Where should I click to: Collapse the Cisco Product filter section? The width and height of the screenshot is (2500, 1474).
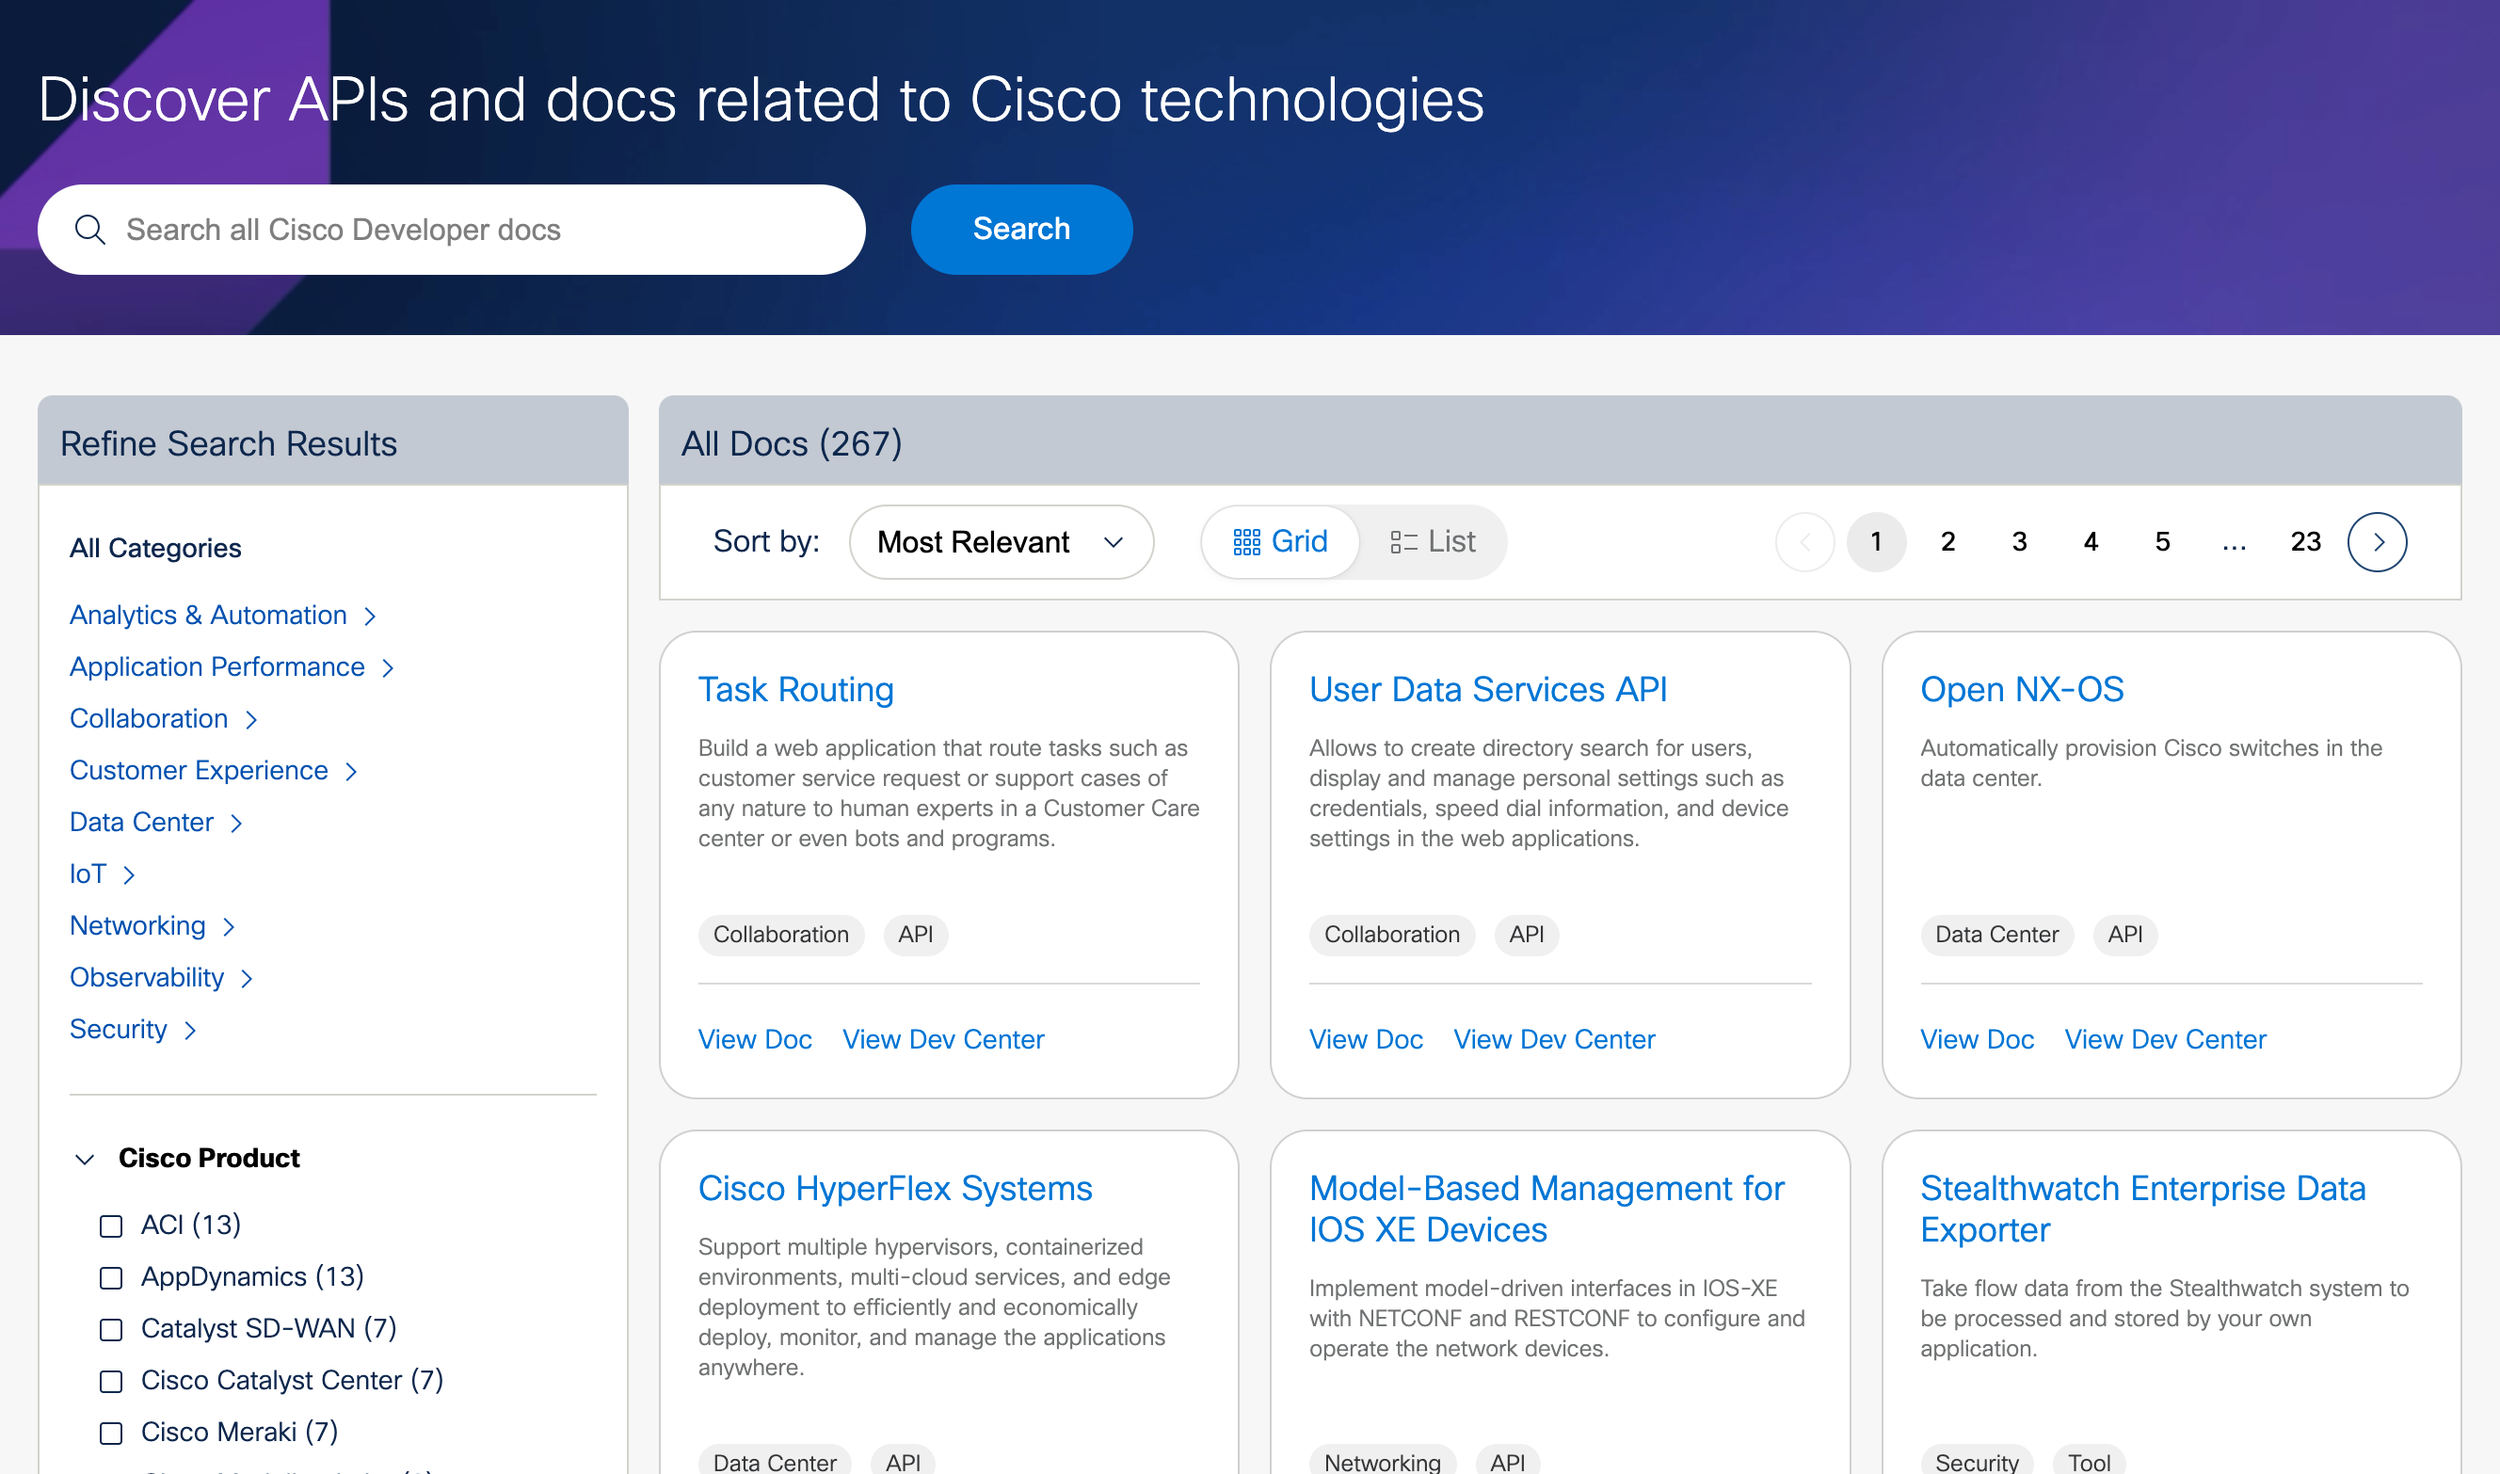click(85, 1159)
